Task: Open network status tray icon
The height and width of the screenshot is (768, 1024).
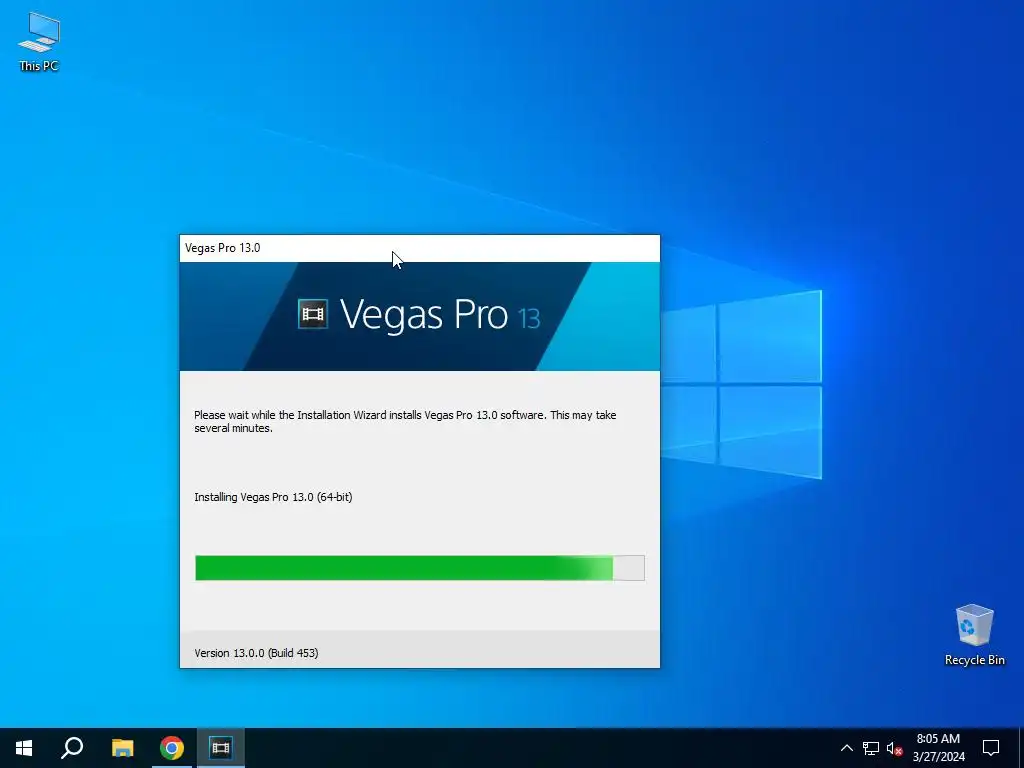Action: [871, 748]
